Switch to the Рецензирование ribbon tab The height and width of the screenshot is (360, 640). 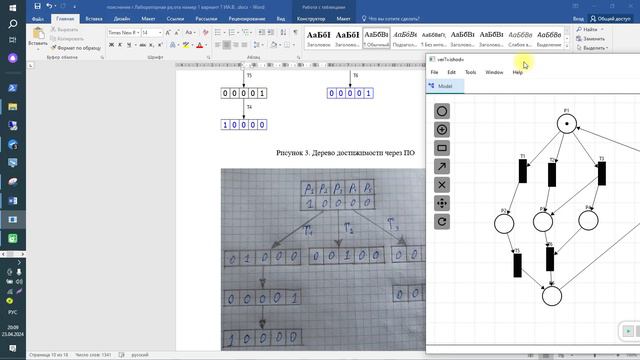pyautogui.click(x=247, y=19)
